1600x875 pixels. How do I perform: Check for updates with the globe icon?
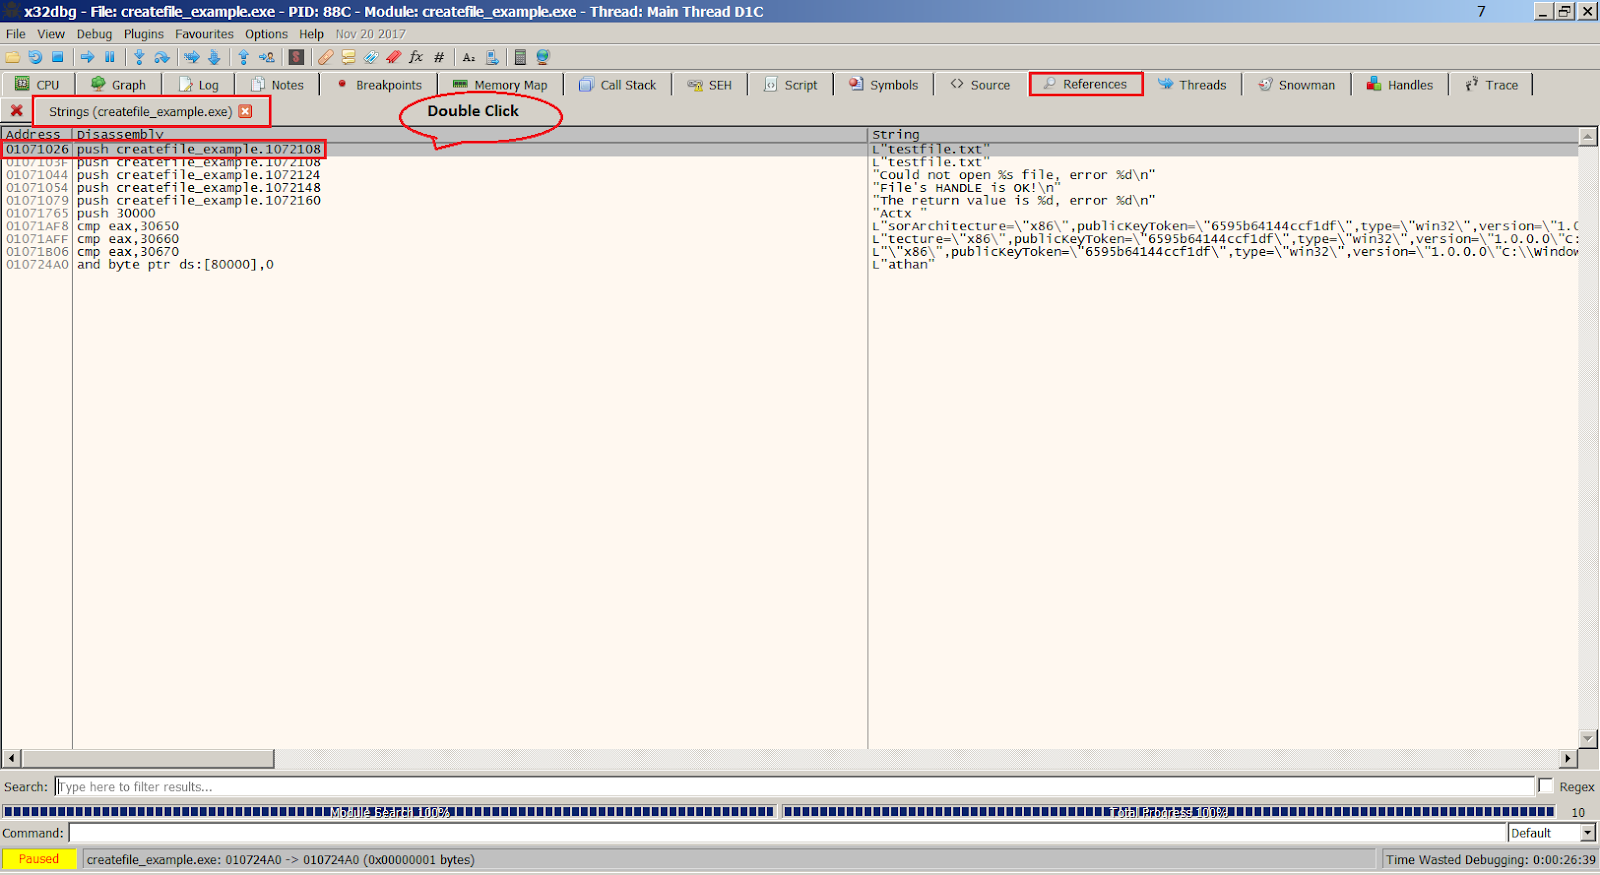[543, 57]
